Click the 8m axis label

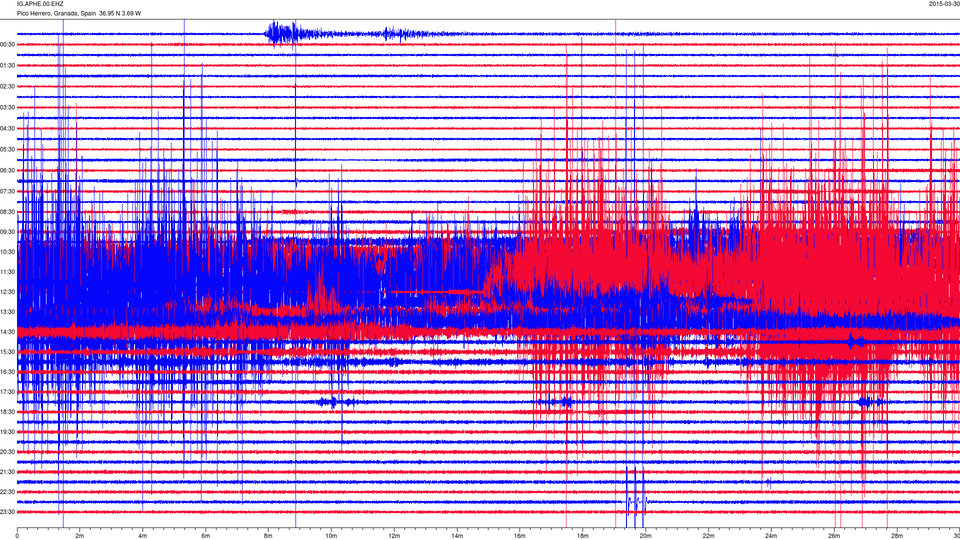[268, 536]
